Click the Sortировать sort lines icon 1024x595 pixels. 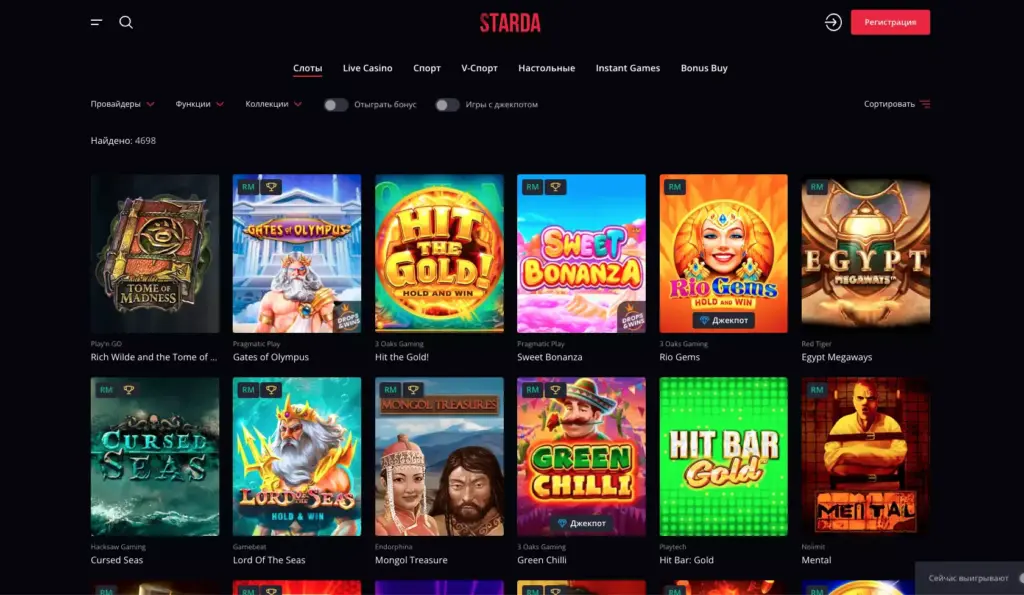(x=925, y=104)
